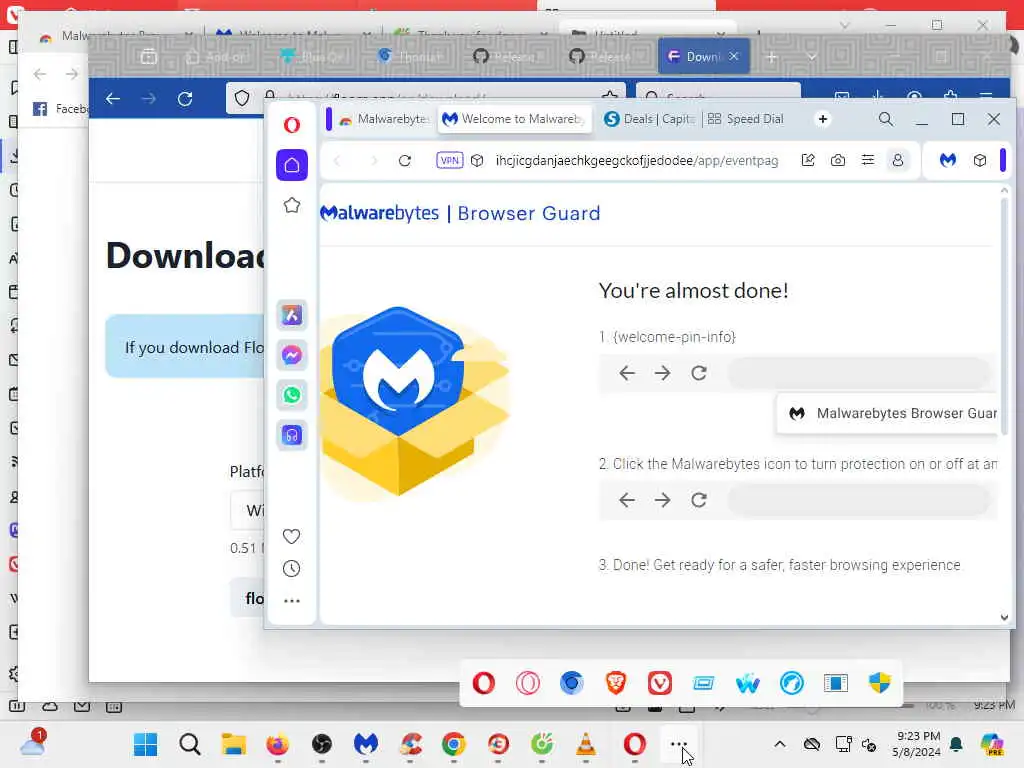Add a new tab in Opera
The width and height of the screenshot is (1024, 768).
(x=823, y=119)
